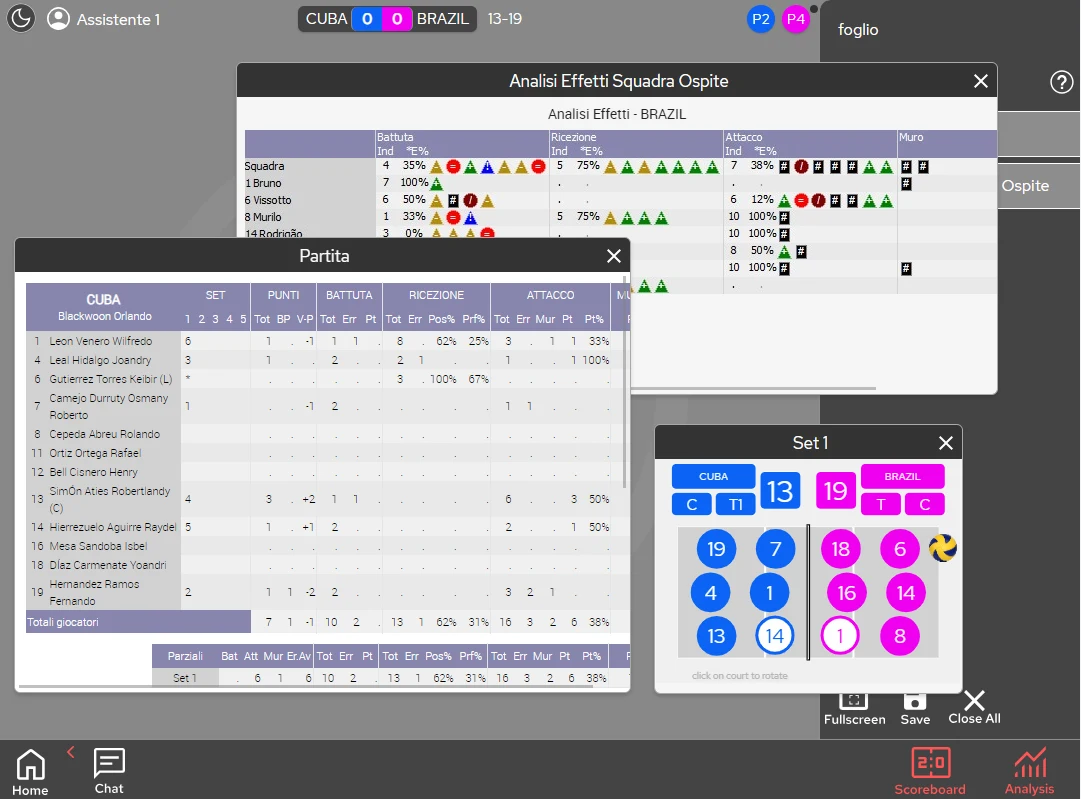Select Brazil libero 1 outlined circle

pos(840,636)
